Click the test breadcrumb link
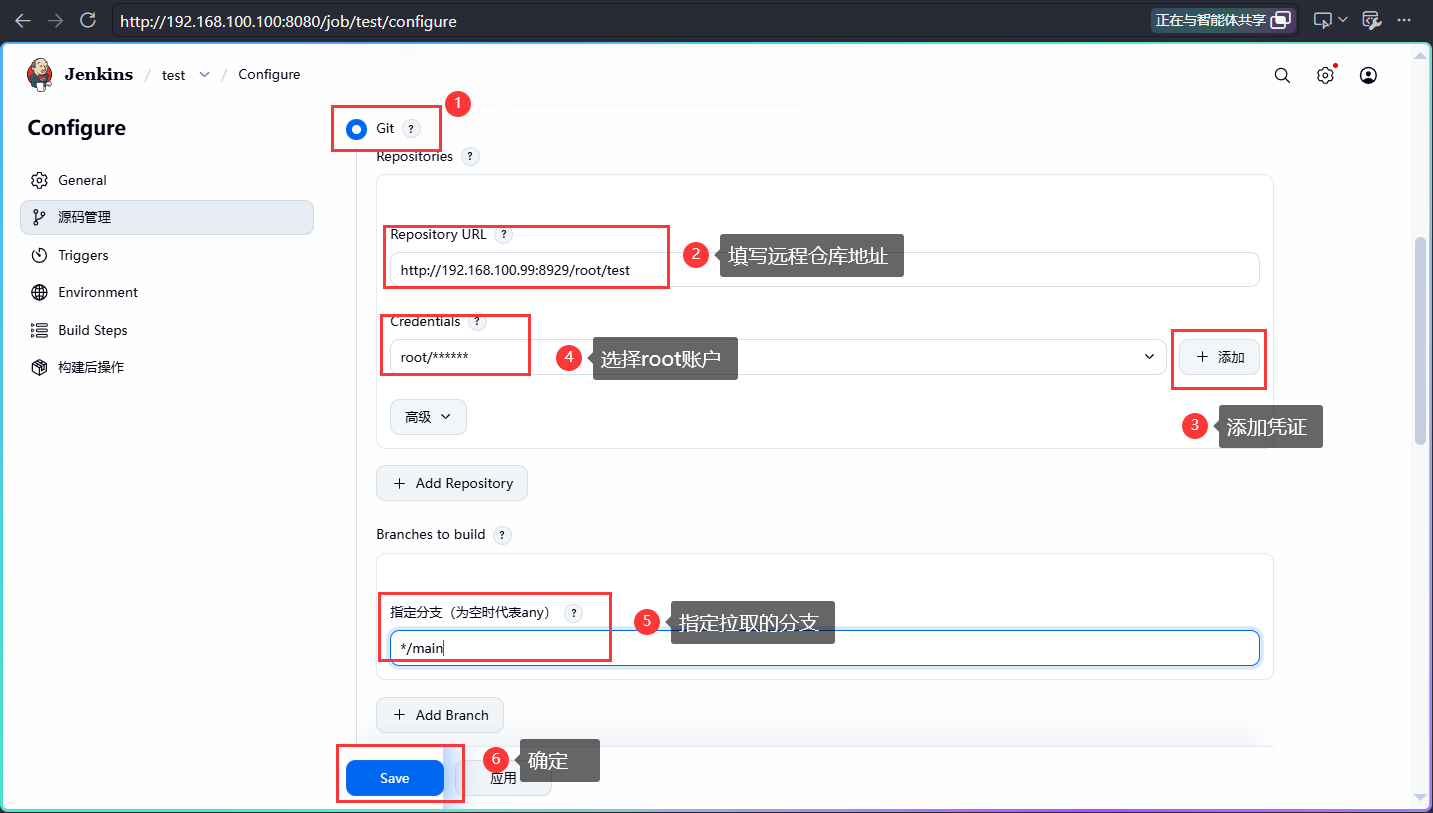The height and width of the screenshot is (813, 1433). 174,75
